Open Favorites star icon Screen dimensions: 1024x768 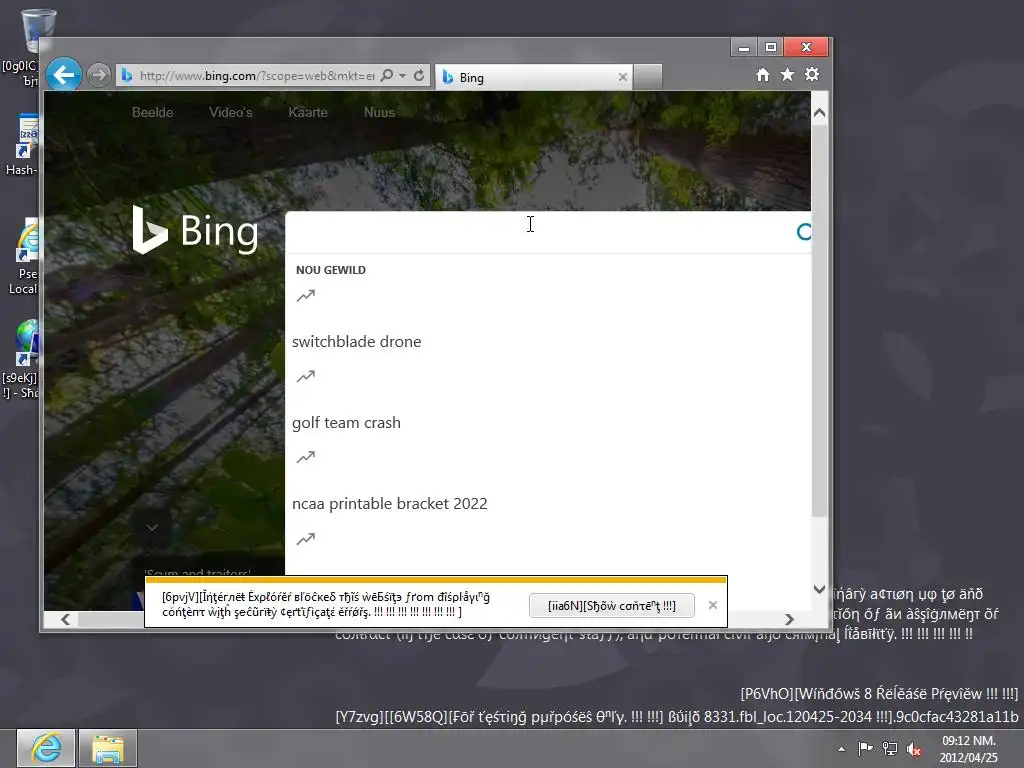tap(788, 74)
